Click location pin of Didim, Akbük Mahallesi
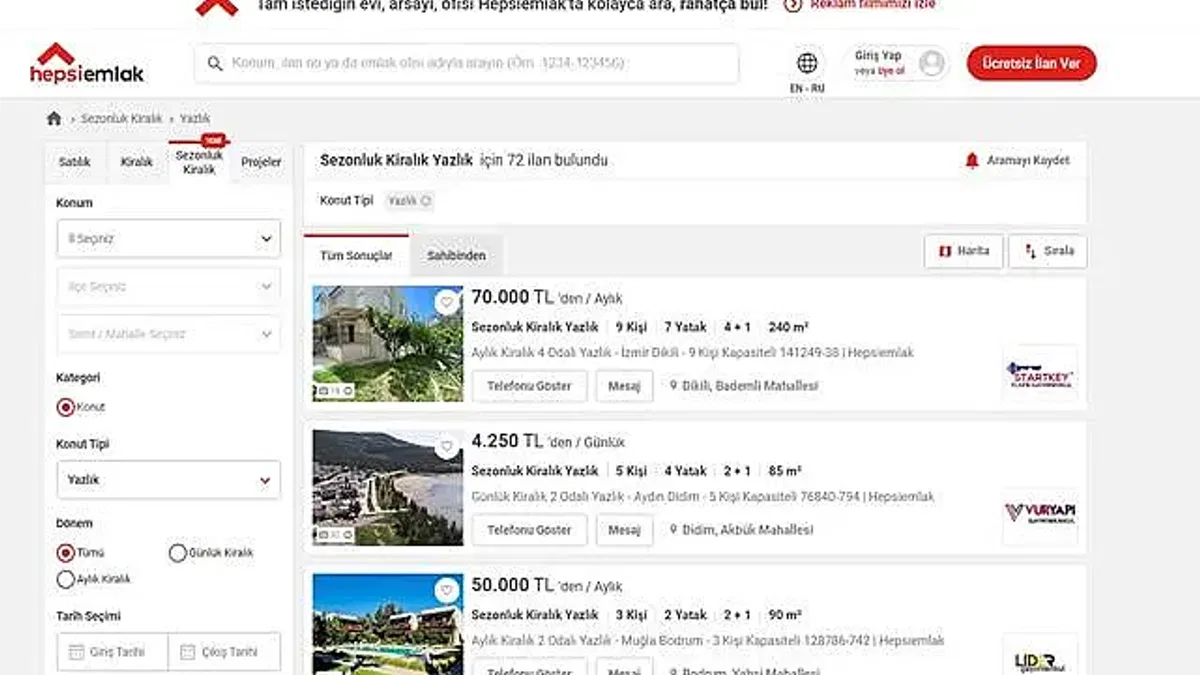Viewport: 1200px width, 675px height. tap(674, 530)
